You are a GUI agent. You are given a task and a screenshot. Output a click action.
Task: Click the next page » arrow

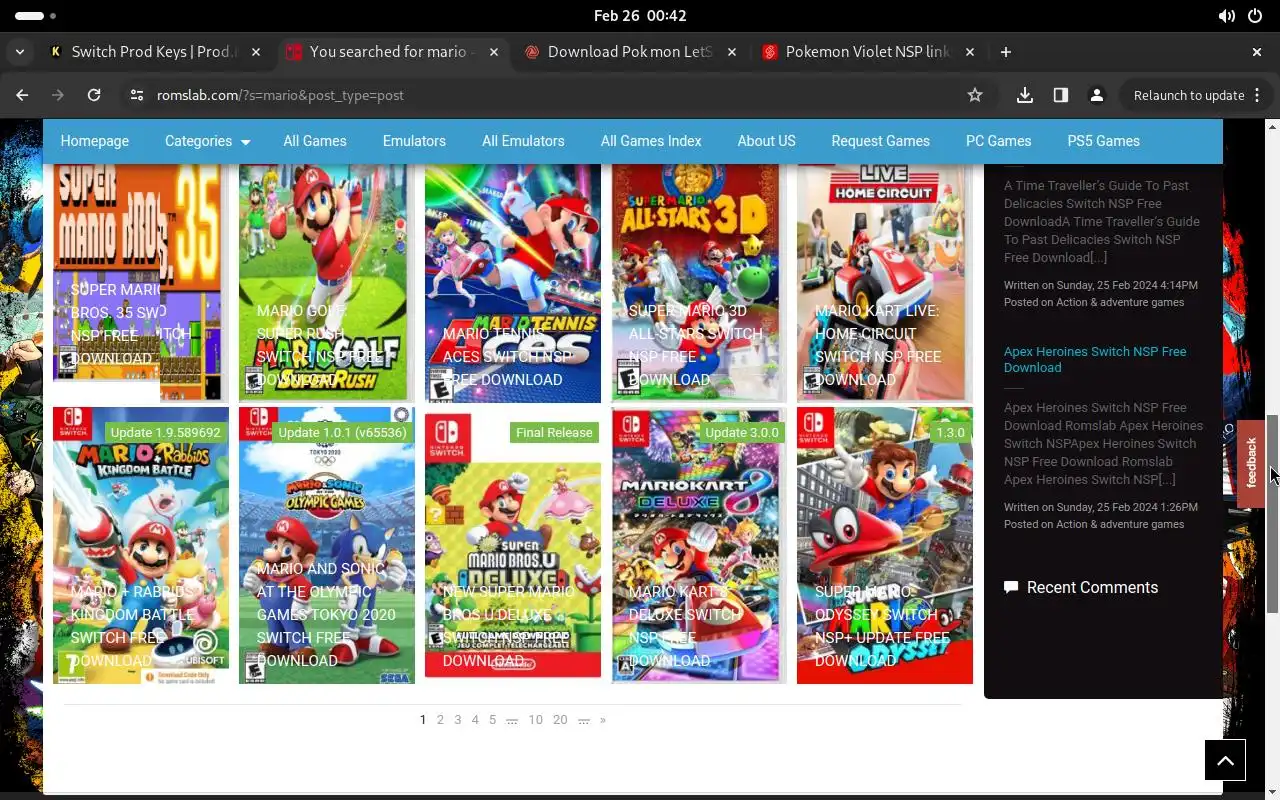tap(602, 720)
